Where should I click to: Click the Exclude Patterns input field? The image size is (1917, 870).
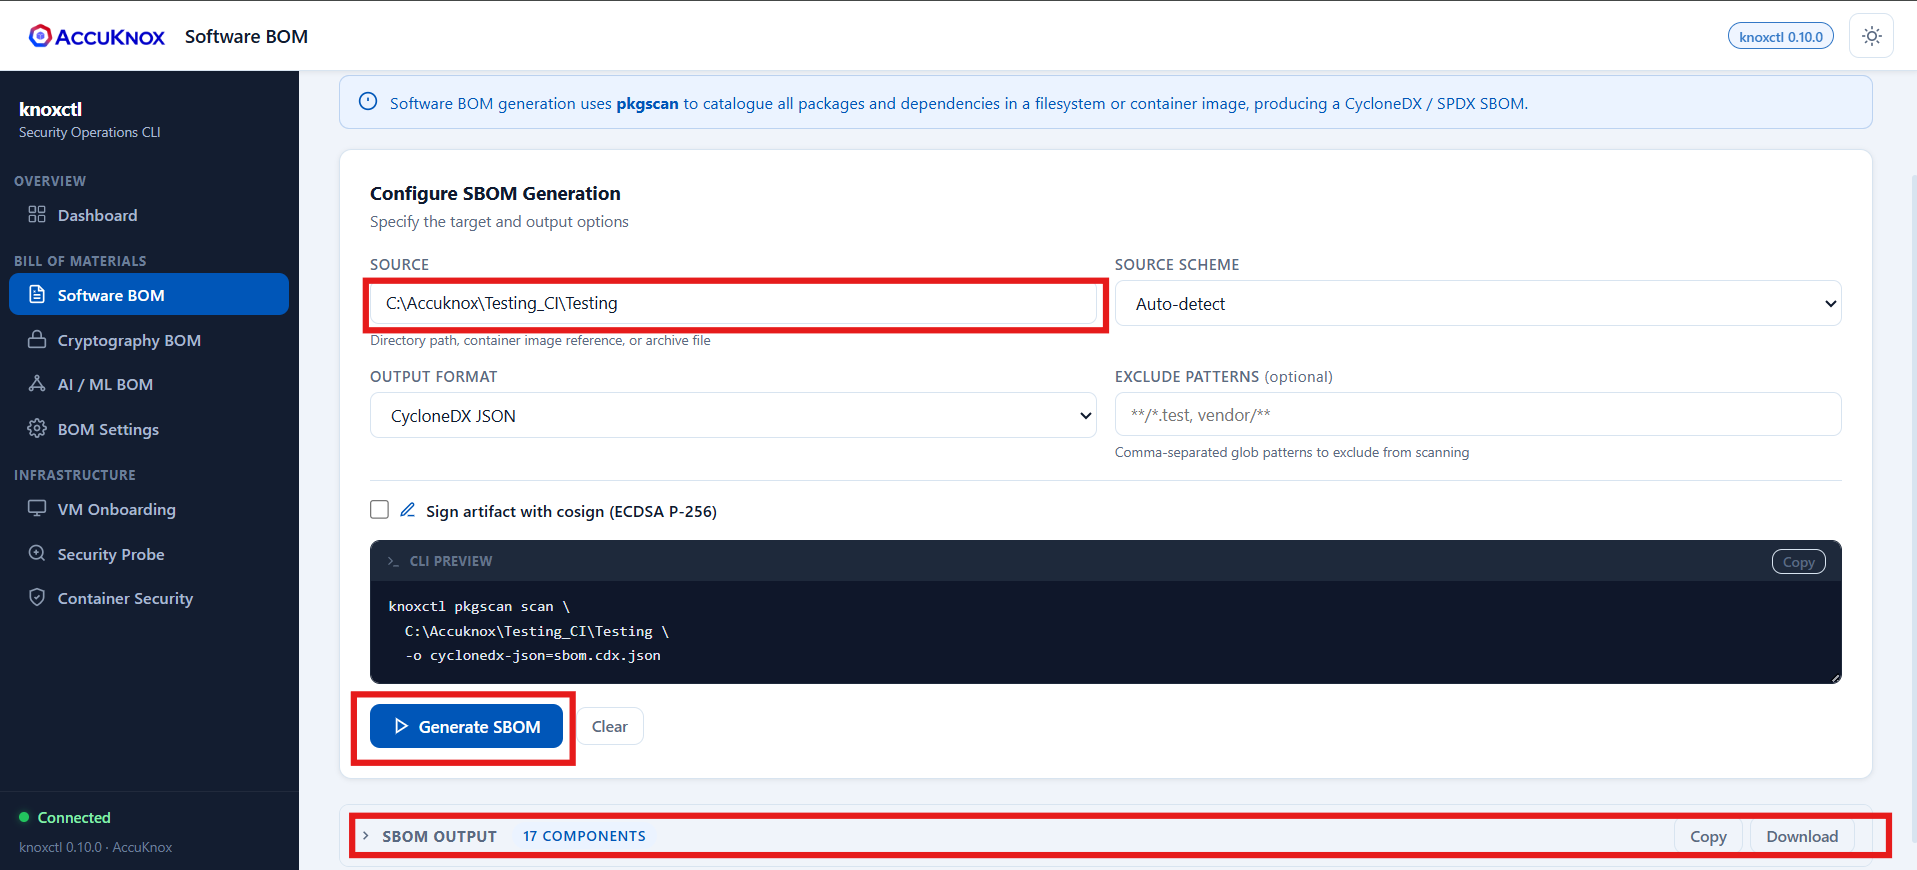click(x=1478, y=414)
